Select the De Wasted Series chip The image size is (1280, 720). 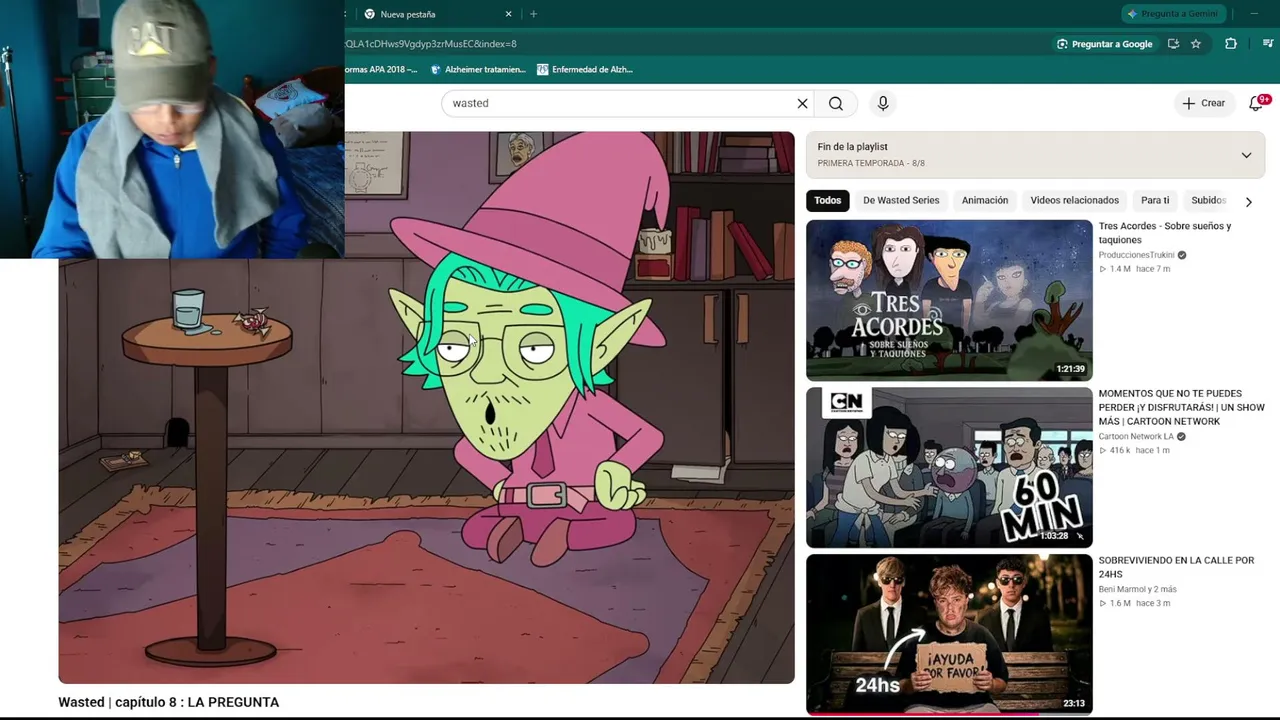point(901,200)
